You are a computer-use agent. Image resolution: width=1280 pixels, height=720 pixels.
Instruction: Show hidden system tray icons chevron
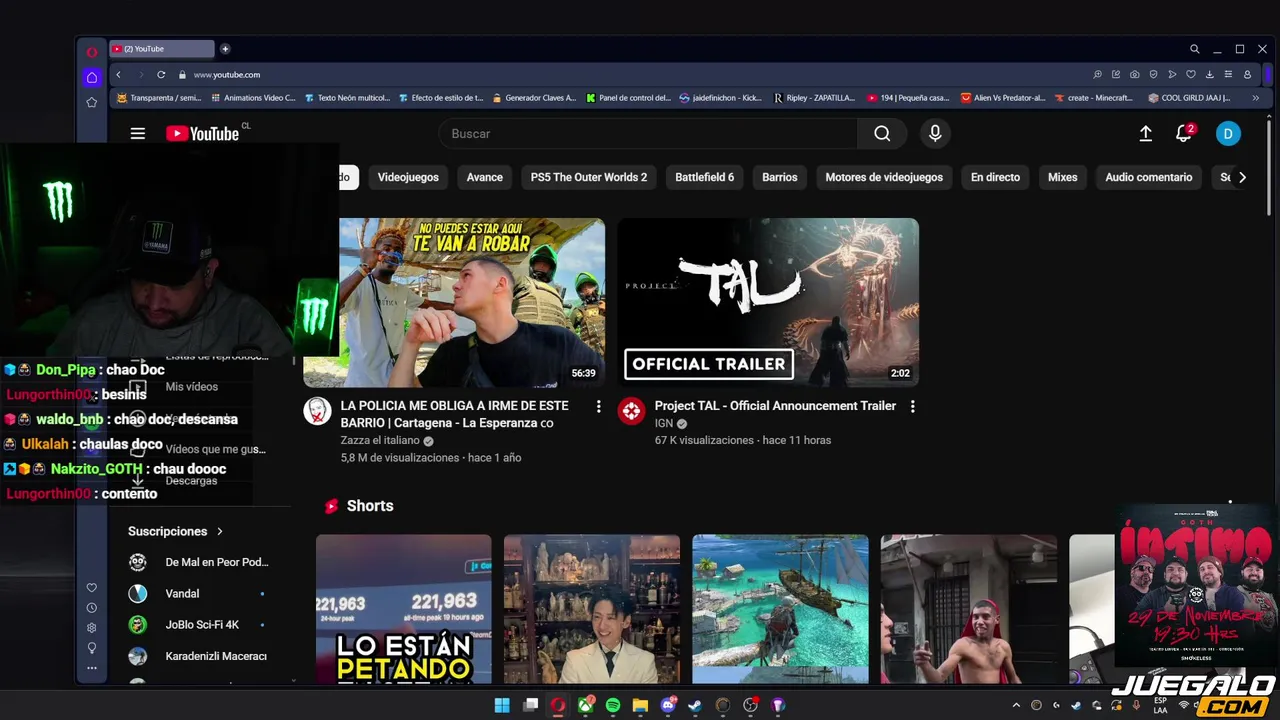[x=1016, y=705]
